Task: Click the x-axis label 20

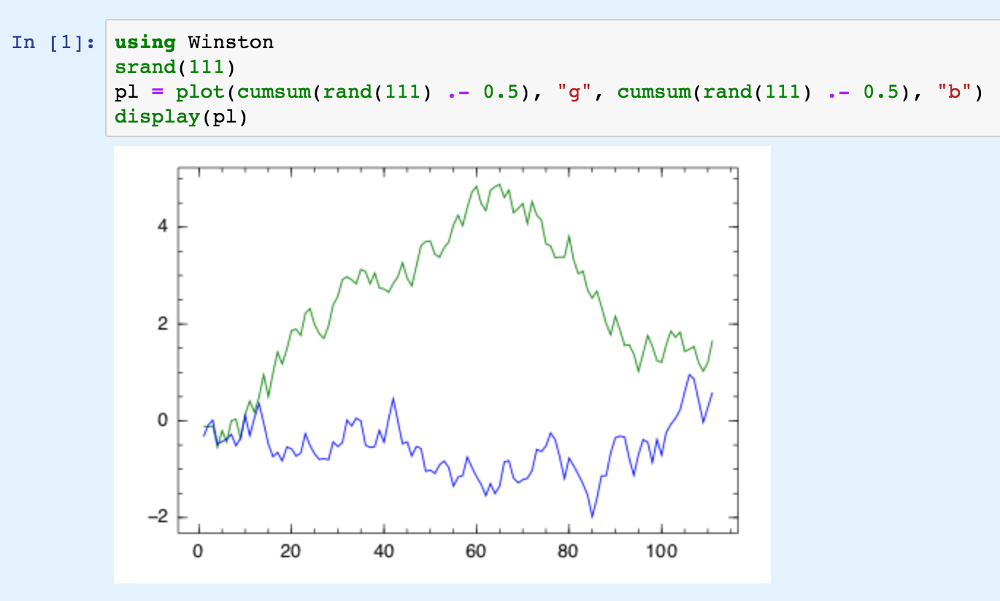Action: [x=290, y=551]
